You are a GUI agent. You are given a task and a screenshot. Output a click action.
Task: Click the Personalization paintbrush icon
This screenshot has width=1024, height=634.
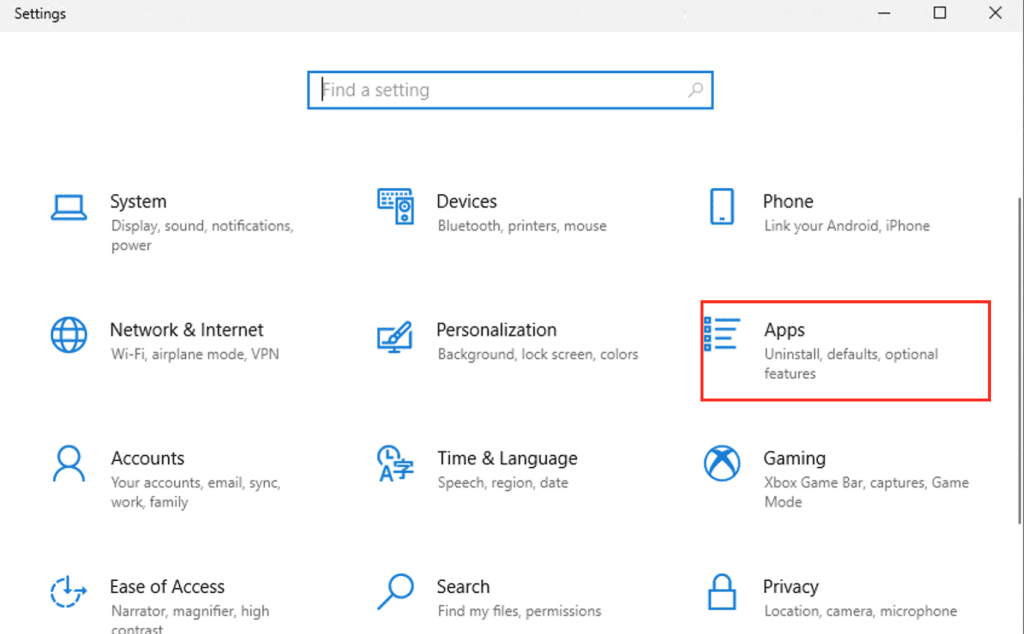tap(395, 336)
